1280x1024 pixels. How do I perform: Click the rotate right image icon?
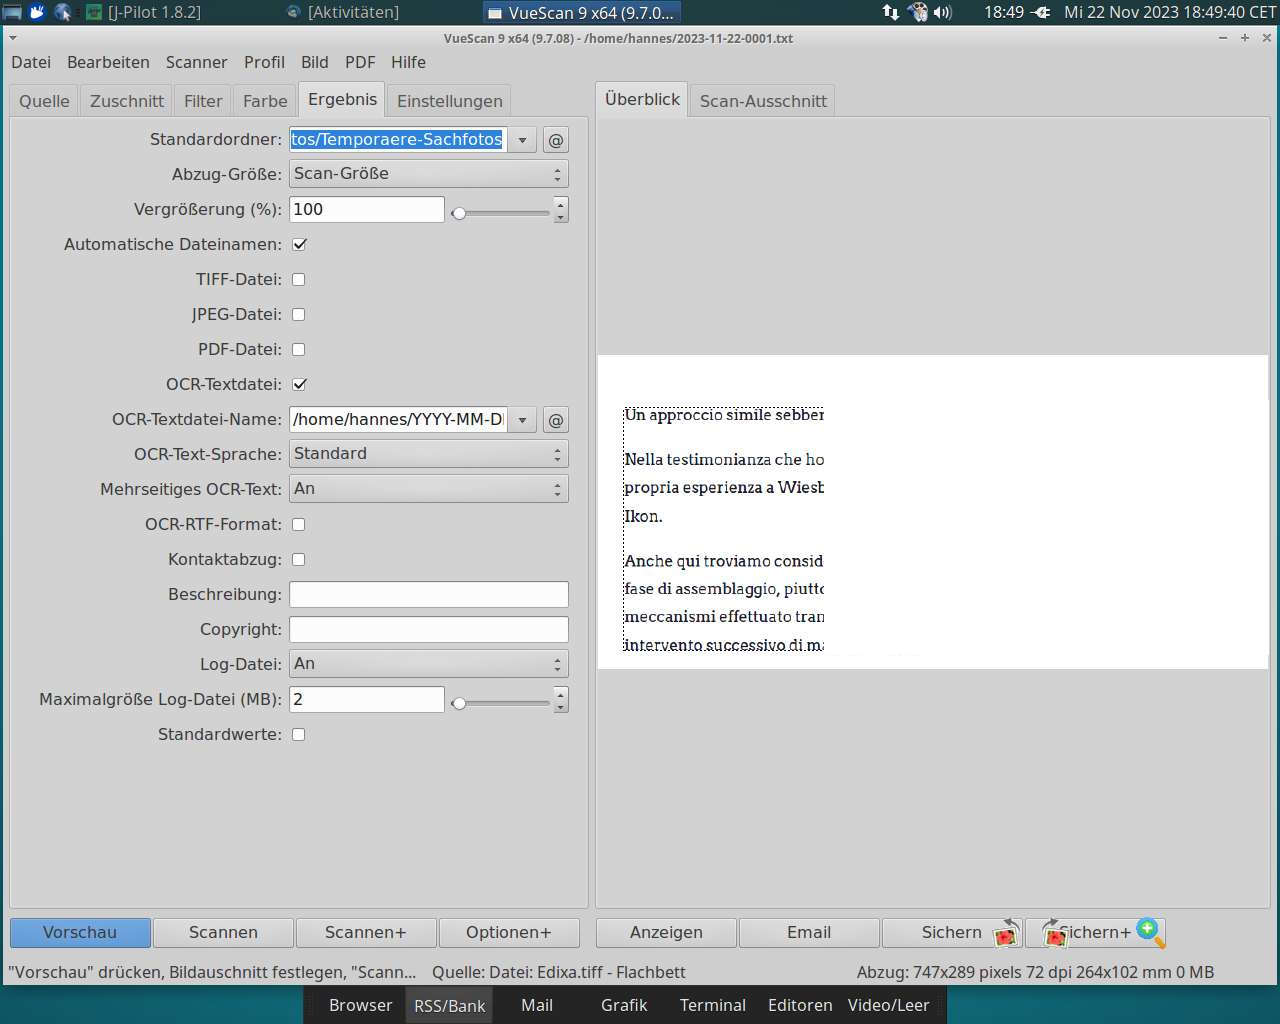(x=1053, y=933)
